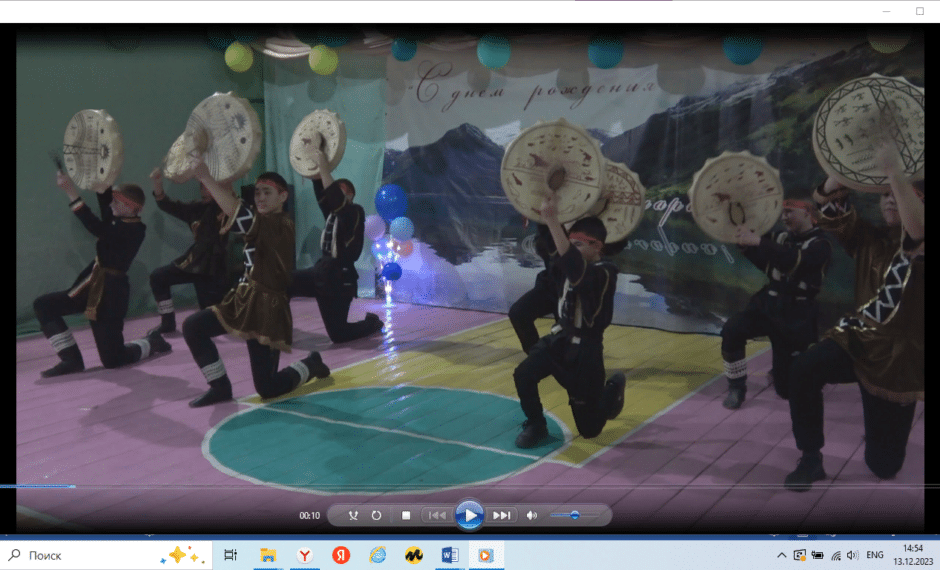Expand hidden system tray icons
The width and height of the screenshot is (940, 570).
pos(781,555)
